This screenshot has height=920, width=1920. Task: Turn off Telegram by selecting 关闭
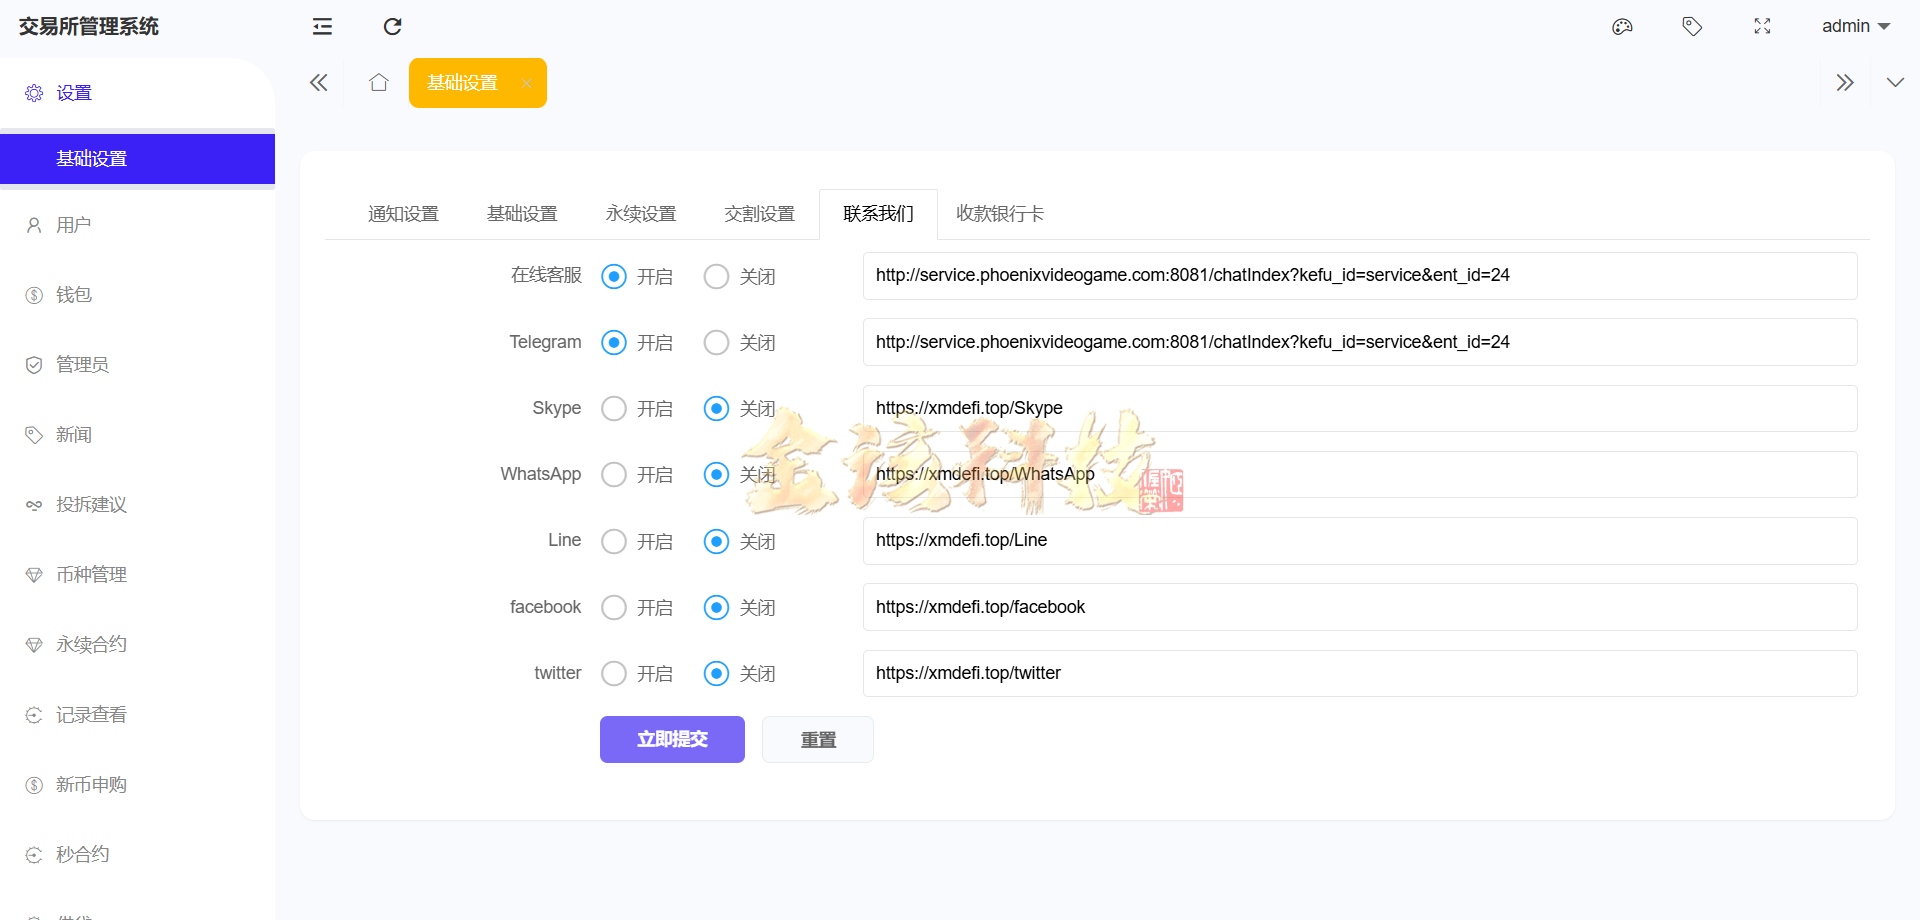[x=716, y=342]
